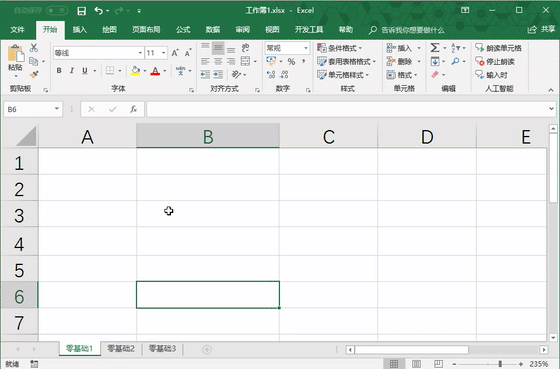Align text left
Viewport: 560px width, 369px height.
tap(205, 61)
